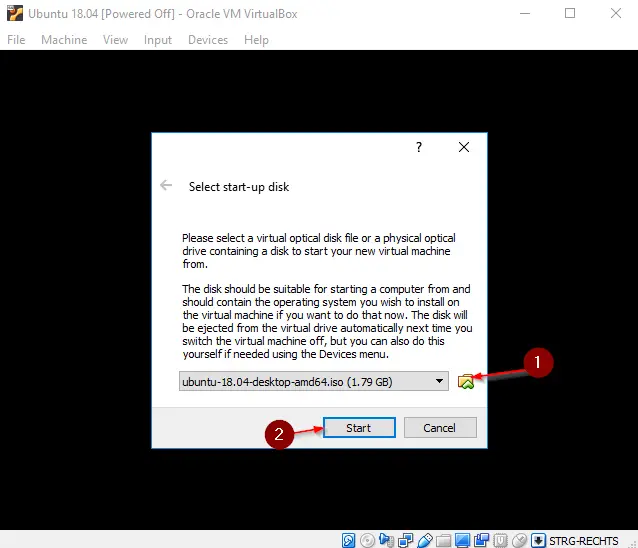The width and height of the screenshot is (638, 548).
Task: Click the STRG-RECHTS host key label
Action: tap(583, 541)
